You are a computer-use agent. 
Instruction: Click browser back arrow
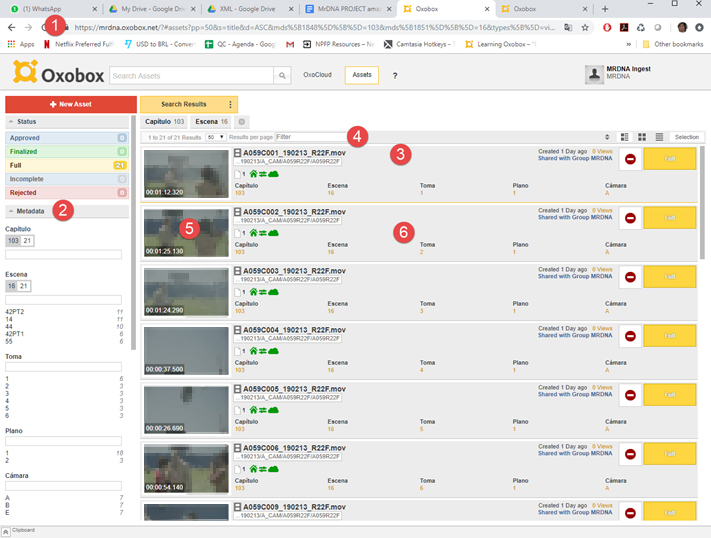coord(11,28)
